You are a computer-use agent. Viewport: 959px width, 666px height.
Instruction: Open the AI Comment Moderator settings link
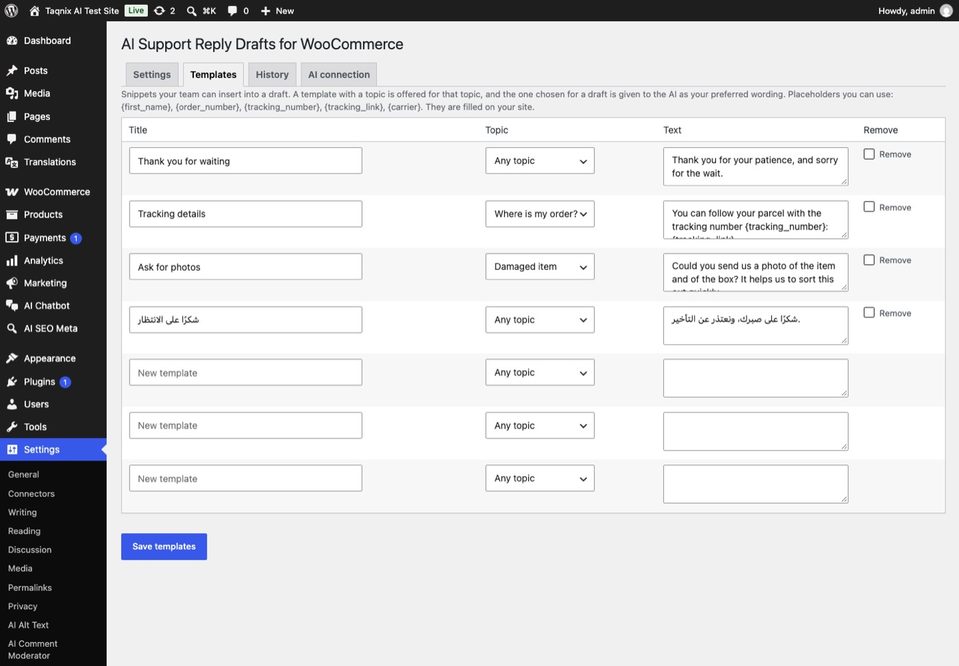tap(33, 649)
